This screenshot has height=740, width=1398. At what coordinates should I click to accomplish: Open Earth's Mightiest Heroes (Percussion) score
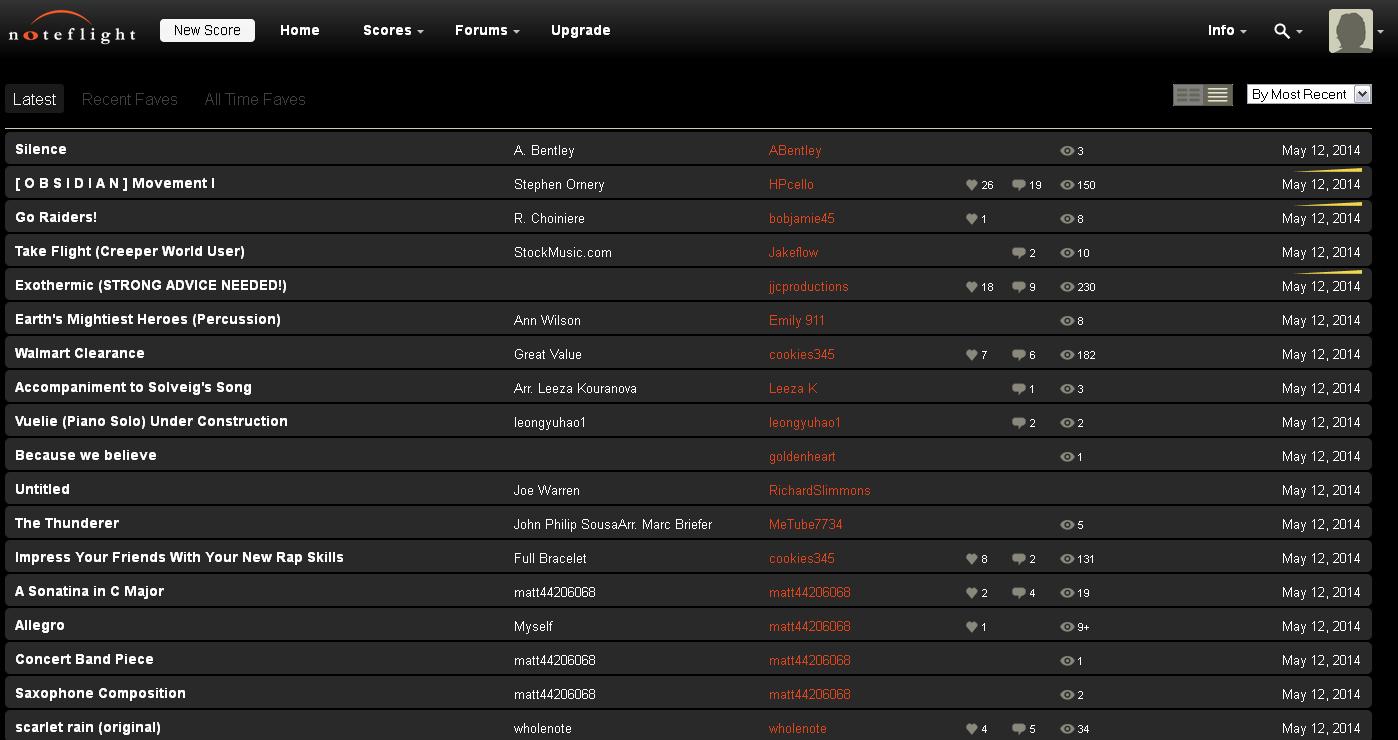(x=148, y=320)
